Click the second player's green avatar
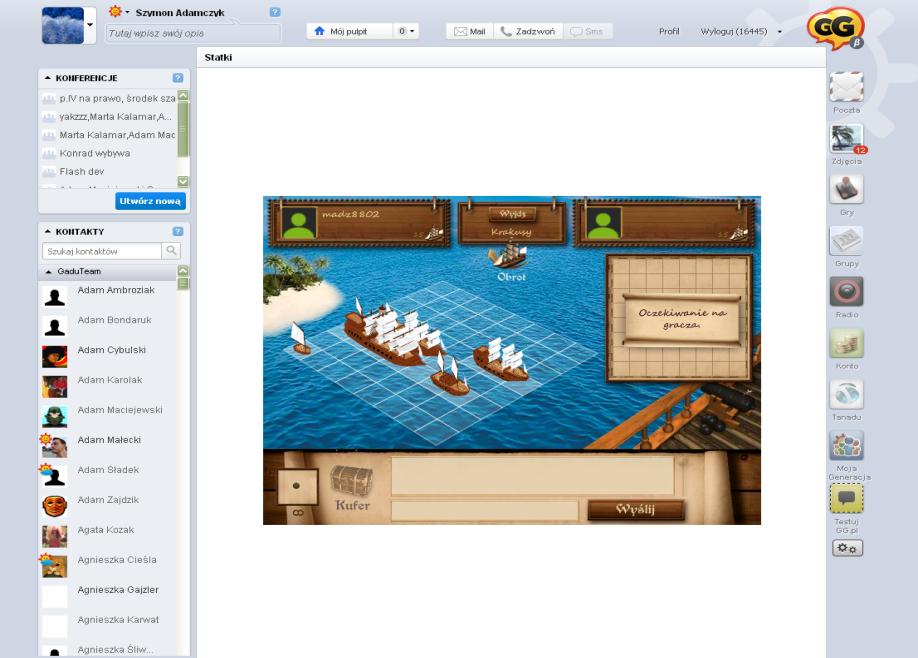This screenshot has height=658, width=918. 604,222
